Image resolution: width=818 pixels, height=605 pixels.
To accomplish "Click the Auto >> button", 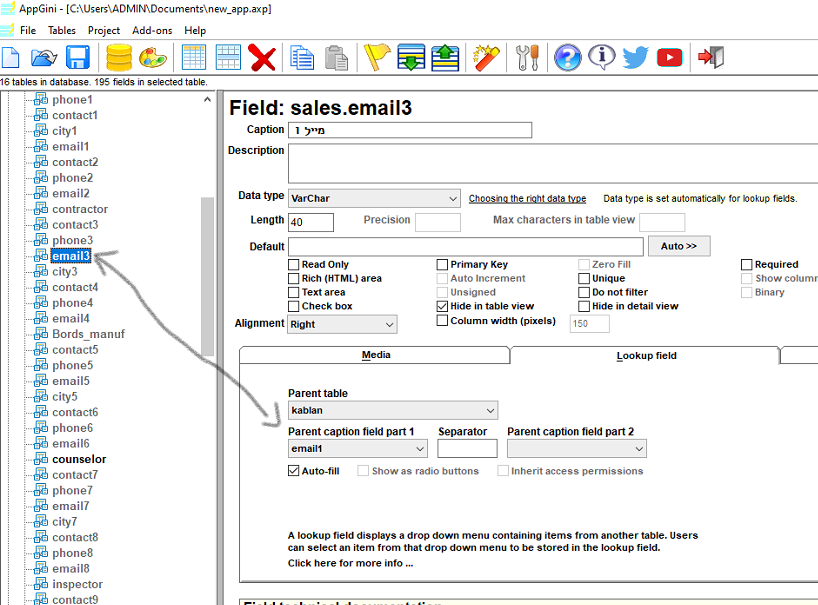I will click(x=679, y=246).
